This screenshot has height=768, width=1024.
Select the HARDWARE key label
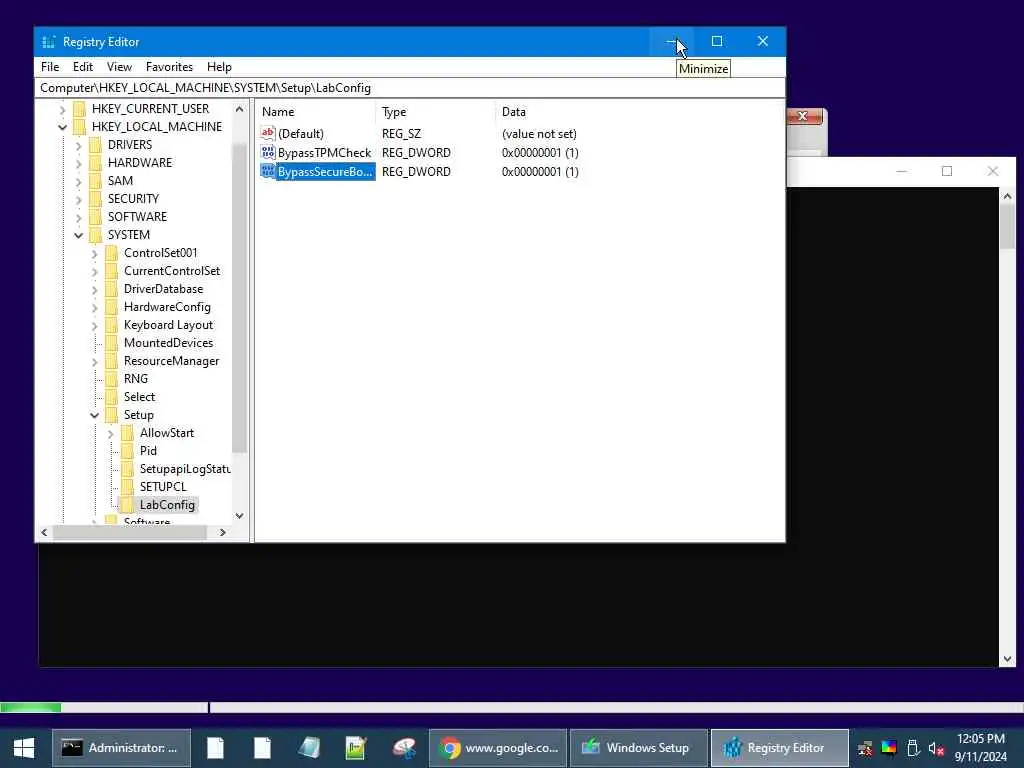pos(140,163)
